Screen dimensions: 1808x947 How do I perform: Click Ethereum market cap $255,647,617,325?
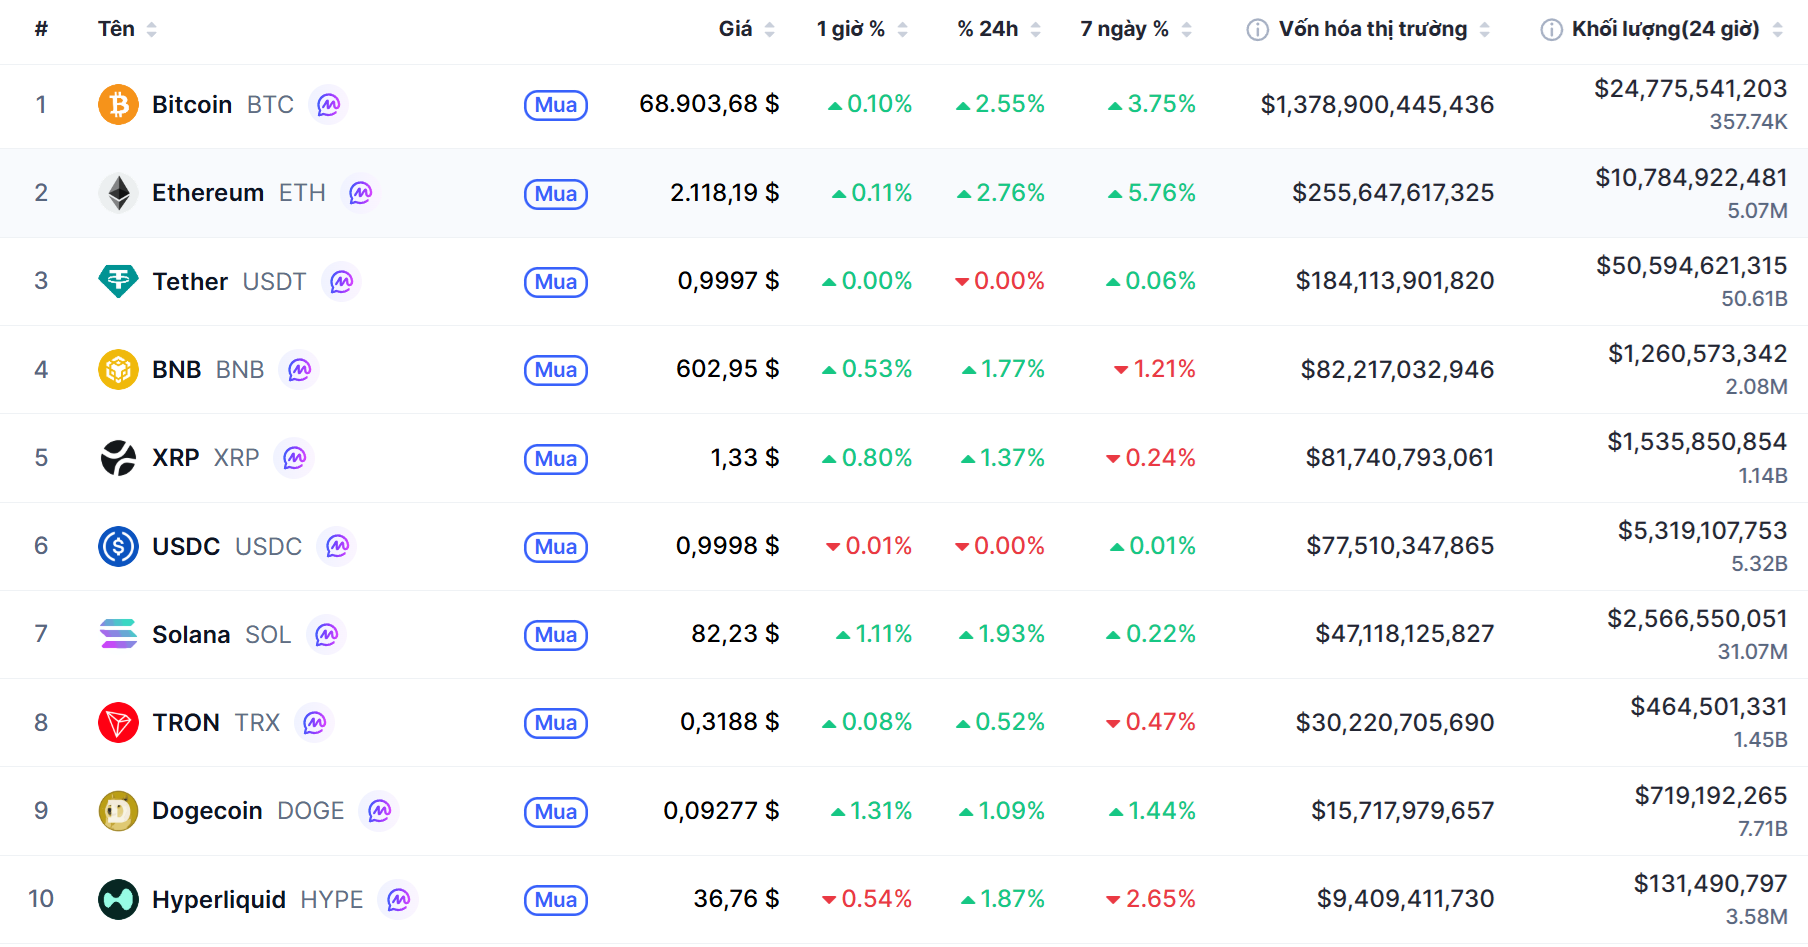point(1393,193)
